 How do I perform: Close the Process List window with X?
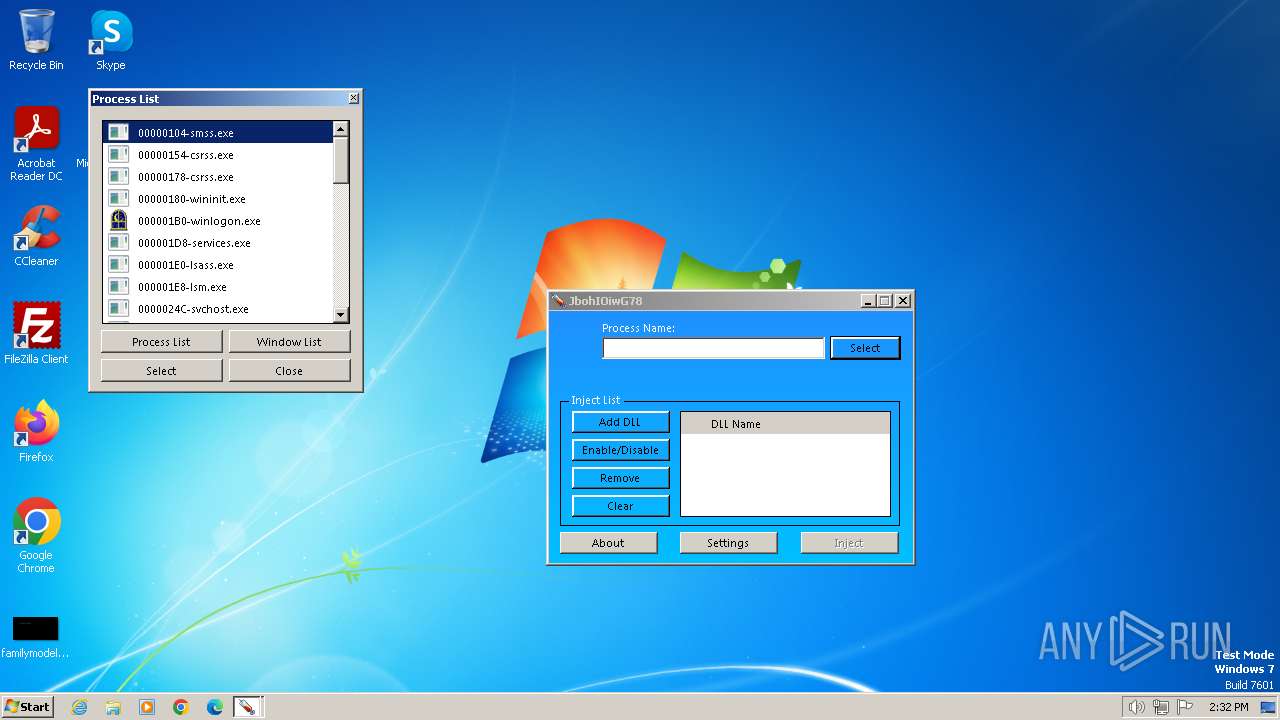[353, 98]
